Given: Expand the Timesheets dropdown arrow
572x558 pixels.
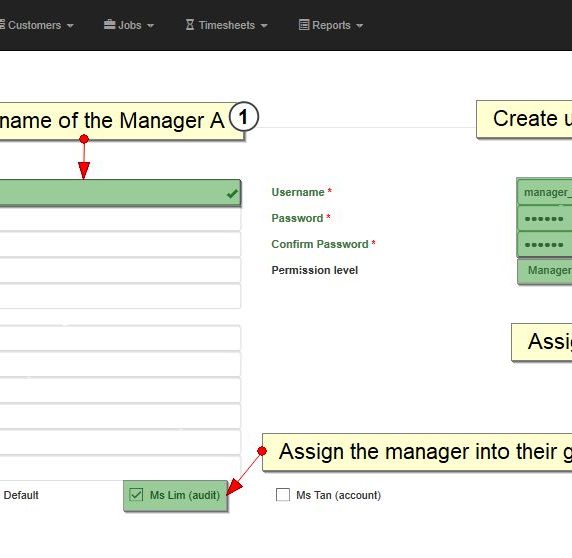Looking at the screenshot, I should click(x=264, y=26).
